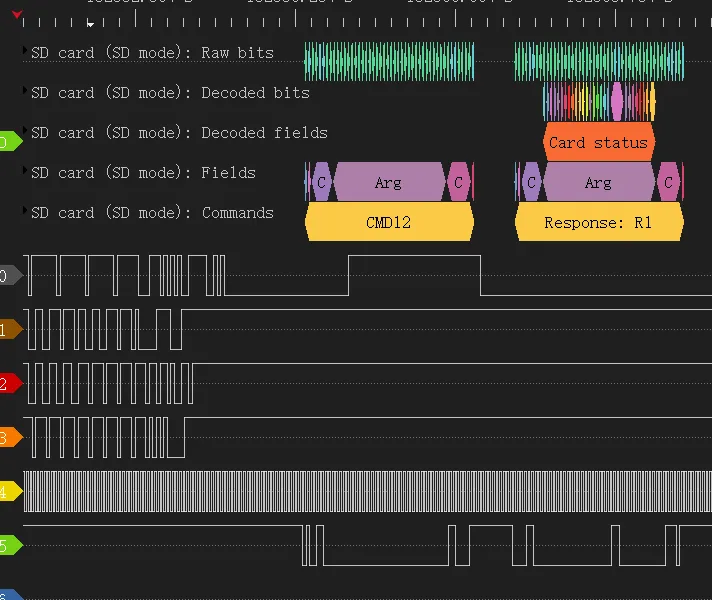Click the red marker on the time ruler
This screenshot has height=600, width=712.
pos(17,13)
